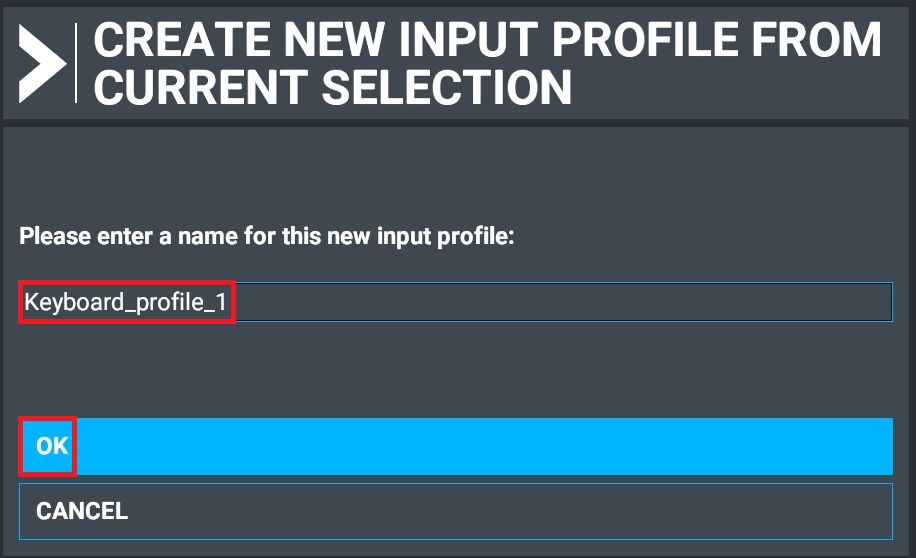The image size is (916, 558).
Task: Click the OK label text
Action: coord(51,446)
